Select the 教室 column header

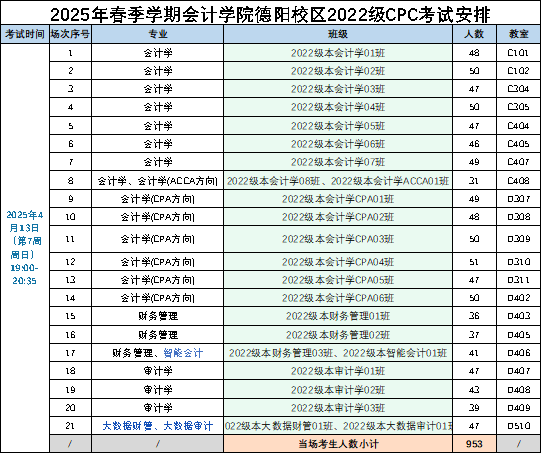pyautogui.click(x=518, y=34)
